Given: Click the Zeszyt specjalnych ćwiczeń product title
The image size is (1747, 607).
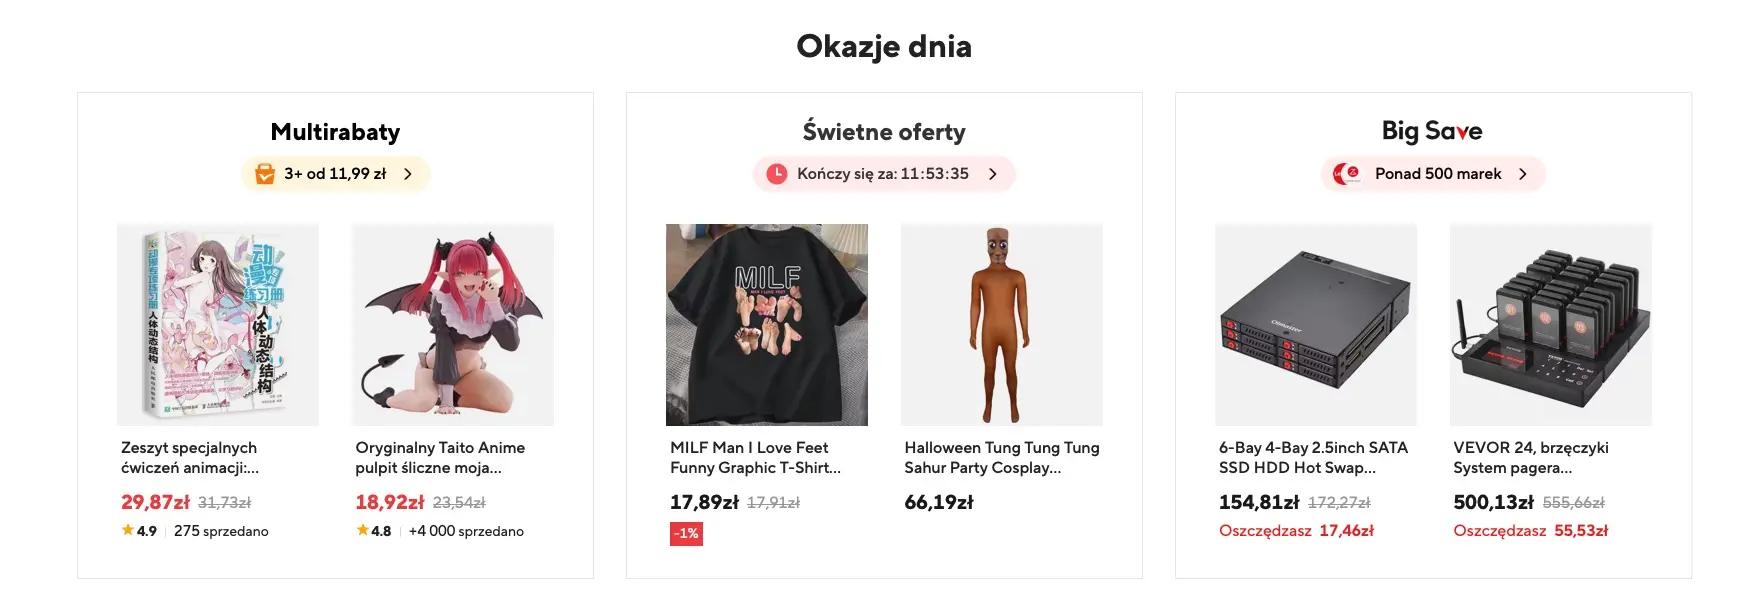Looking at the screenshot, I should click(189, 457).
